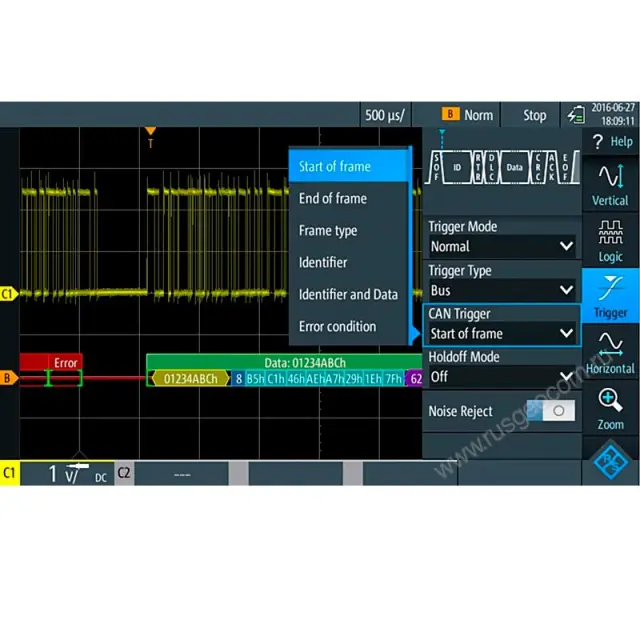Open the Help icon
This screenshot has width=640, height=640.
(611, 142)
